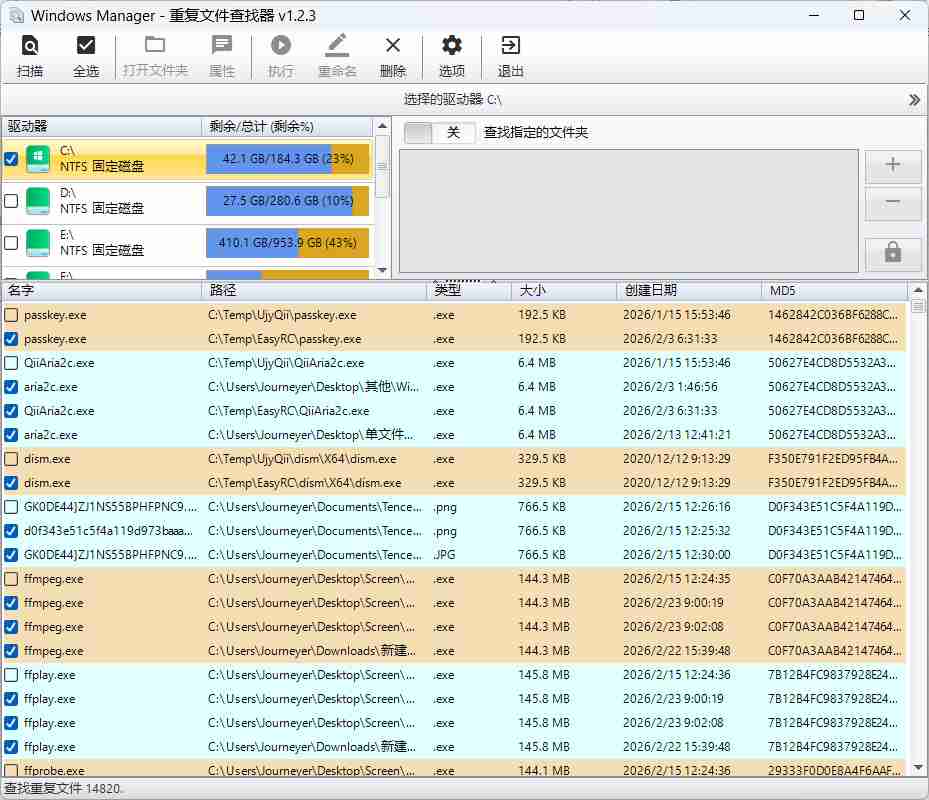Expand the panel with double chevron

[914, 100]
